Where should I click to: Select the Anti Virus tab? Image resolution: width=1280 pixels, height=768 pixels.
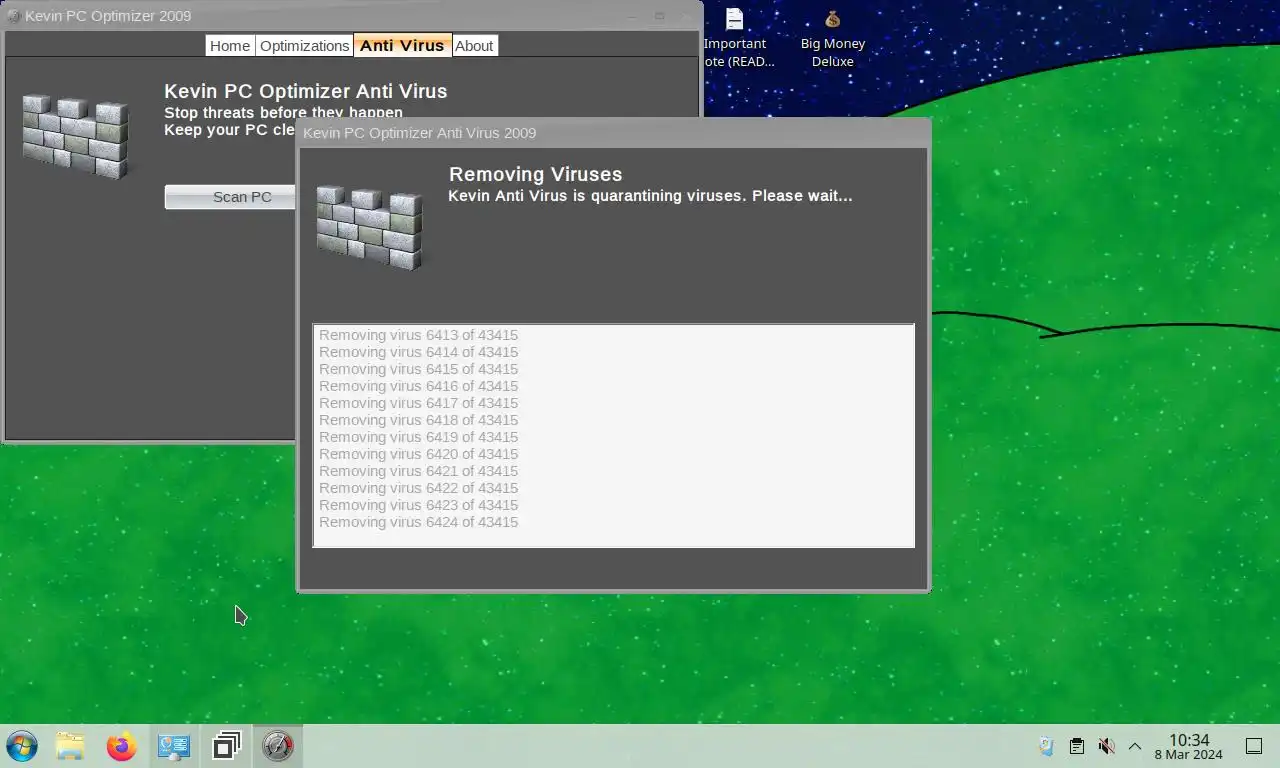(x=402, y=45)
